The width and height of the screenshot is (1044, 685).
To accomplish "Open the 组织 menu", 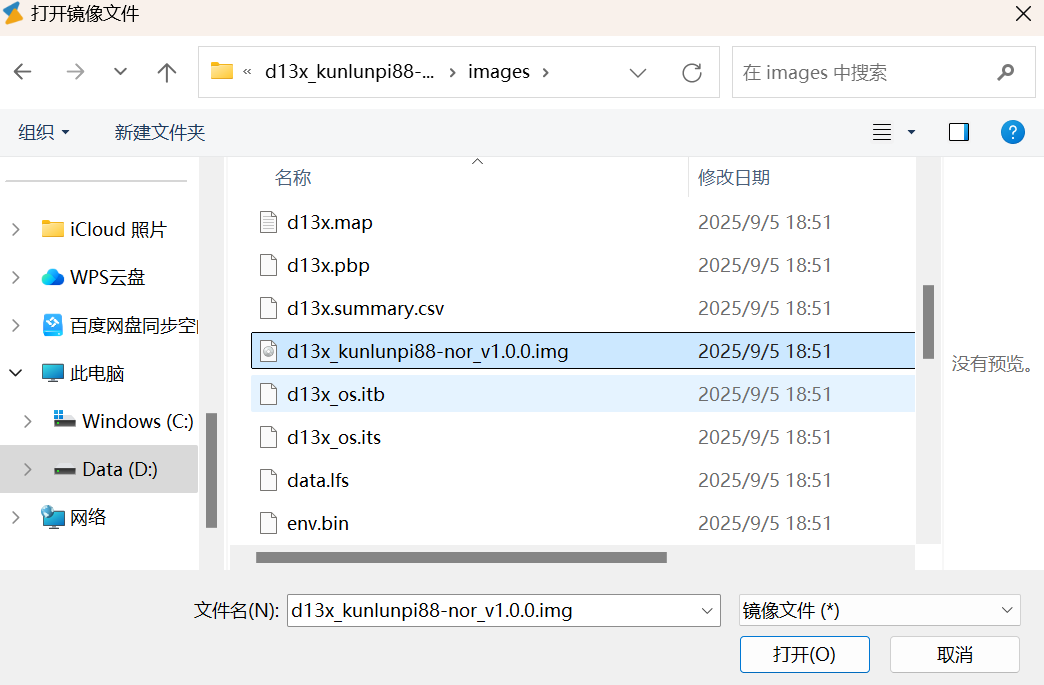I will click(43, 132).
